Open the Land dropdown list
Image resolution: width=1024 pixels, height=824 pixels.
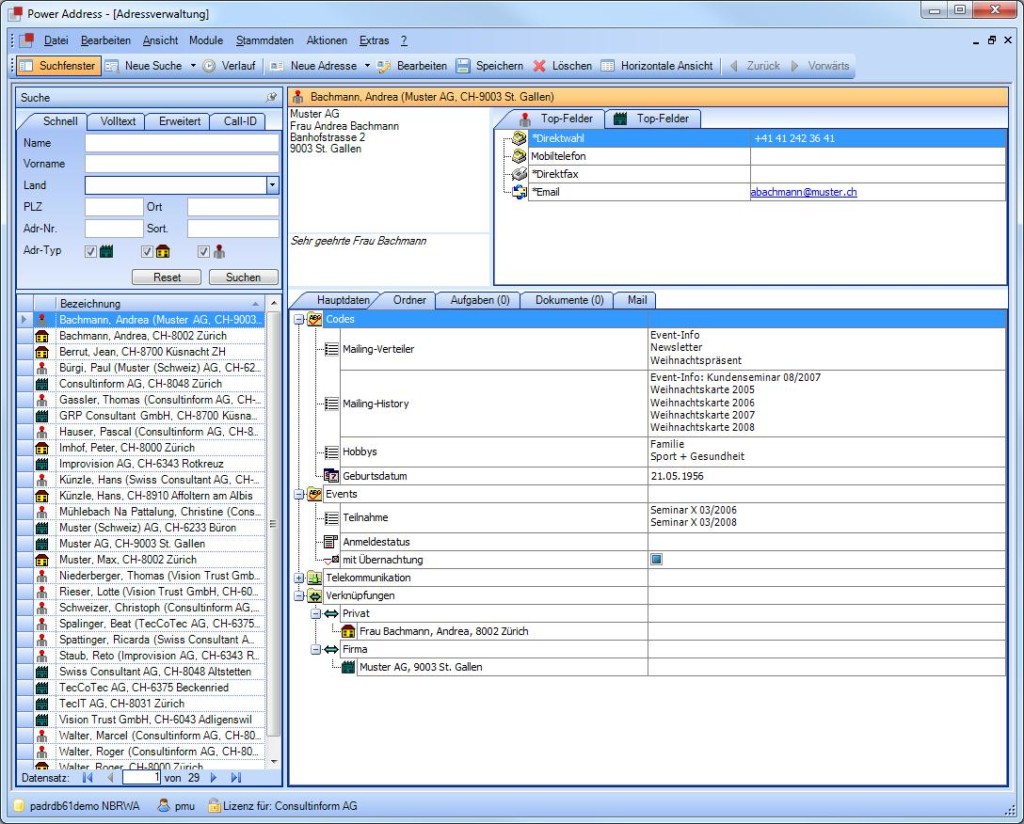(272, 185)
